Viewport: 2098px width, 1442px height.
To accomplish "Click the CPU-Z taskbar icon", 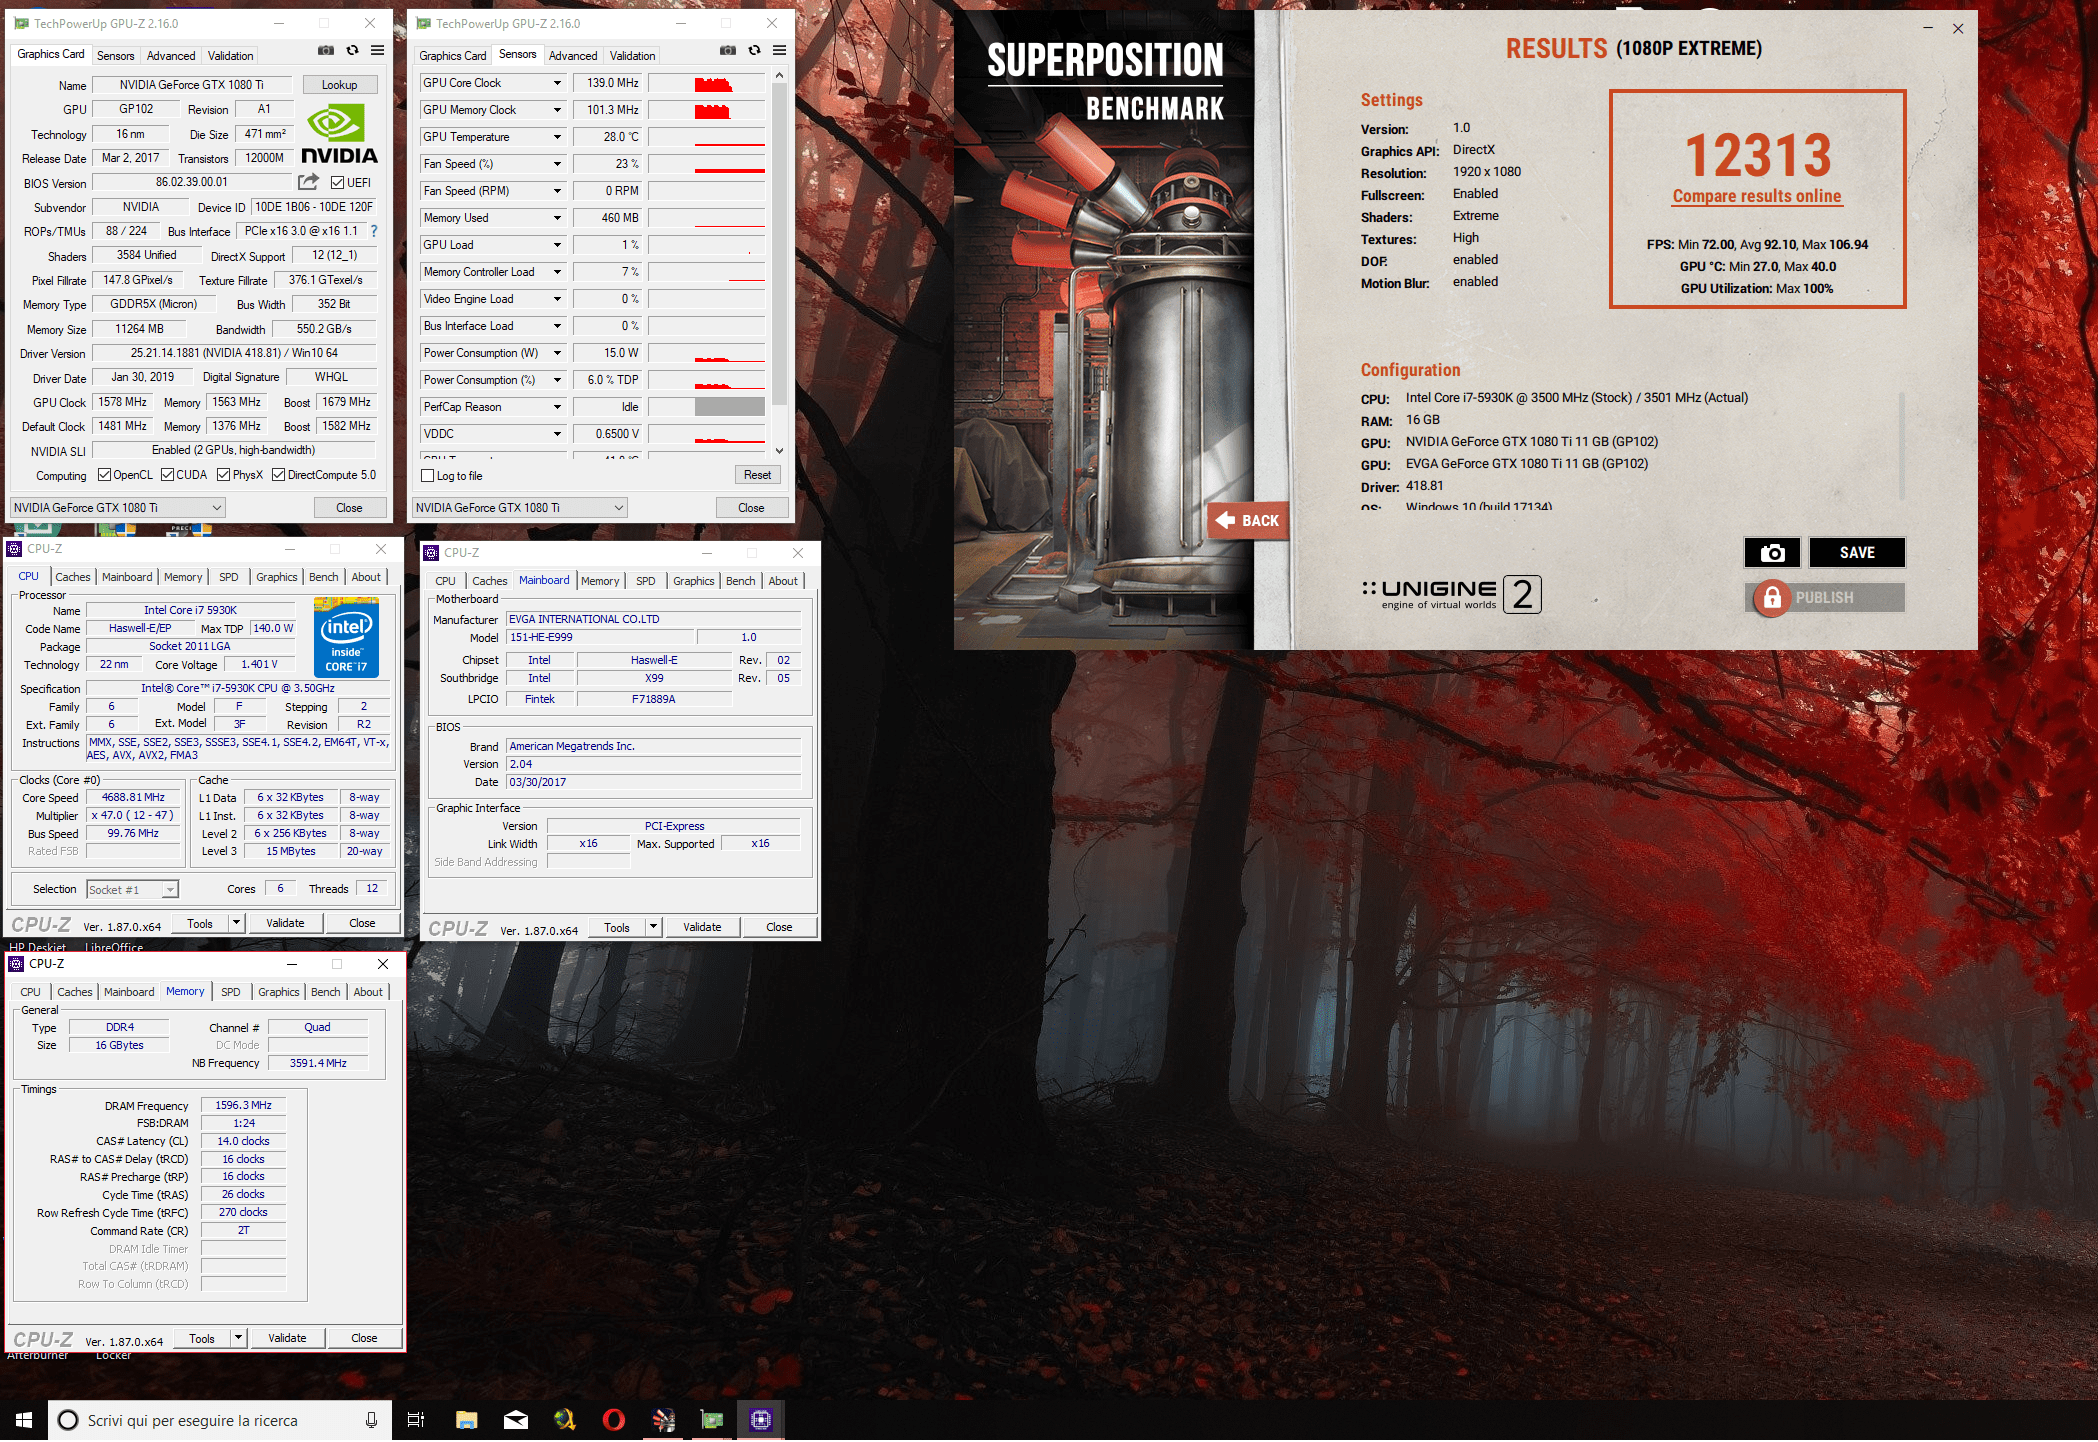I will tap(761, 1420).
